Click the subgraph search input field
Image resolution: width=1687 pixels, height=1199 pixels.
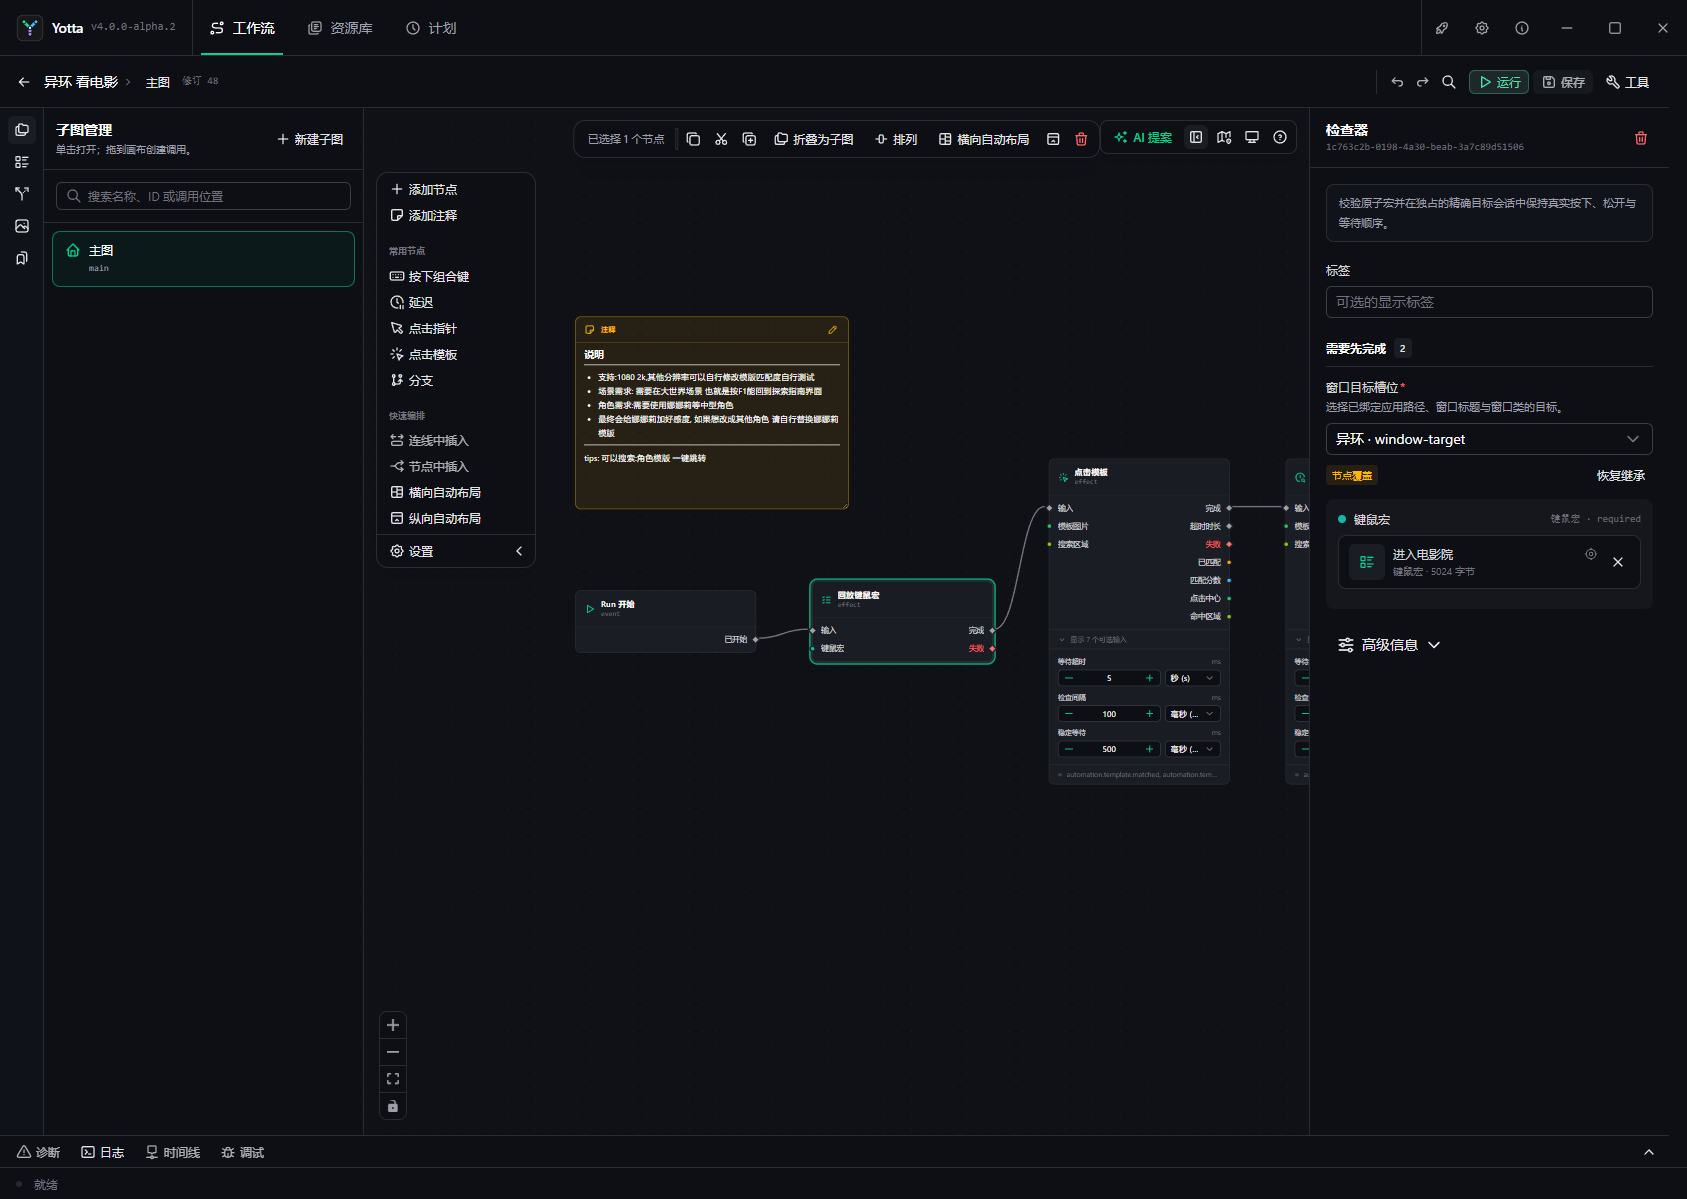point(203,196)
